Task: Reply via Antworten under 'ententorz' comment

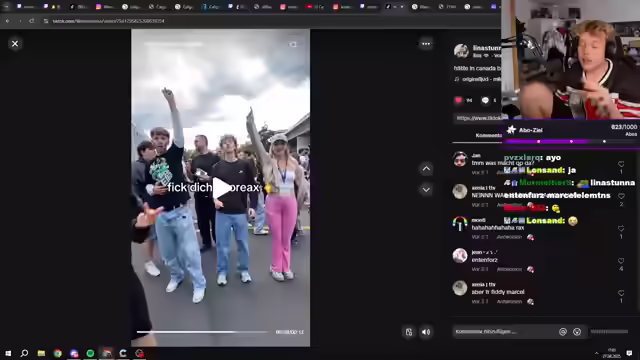Action: click(x=509, y=269)
